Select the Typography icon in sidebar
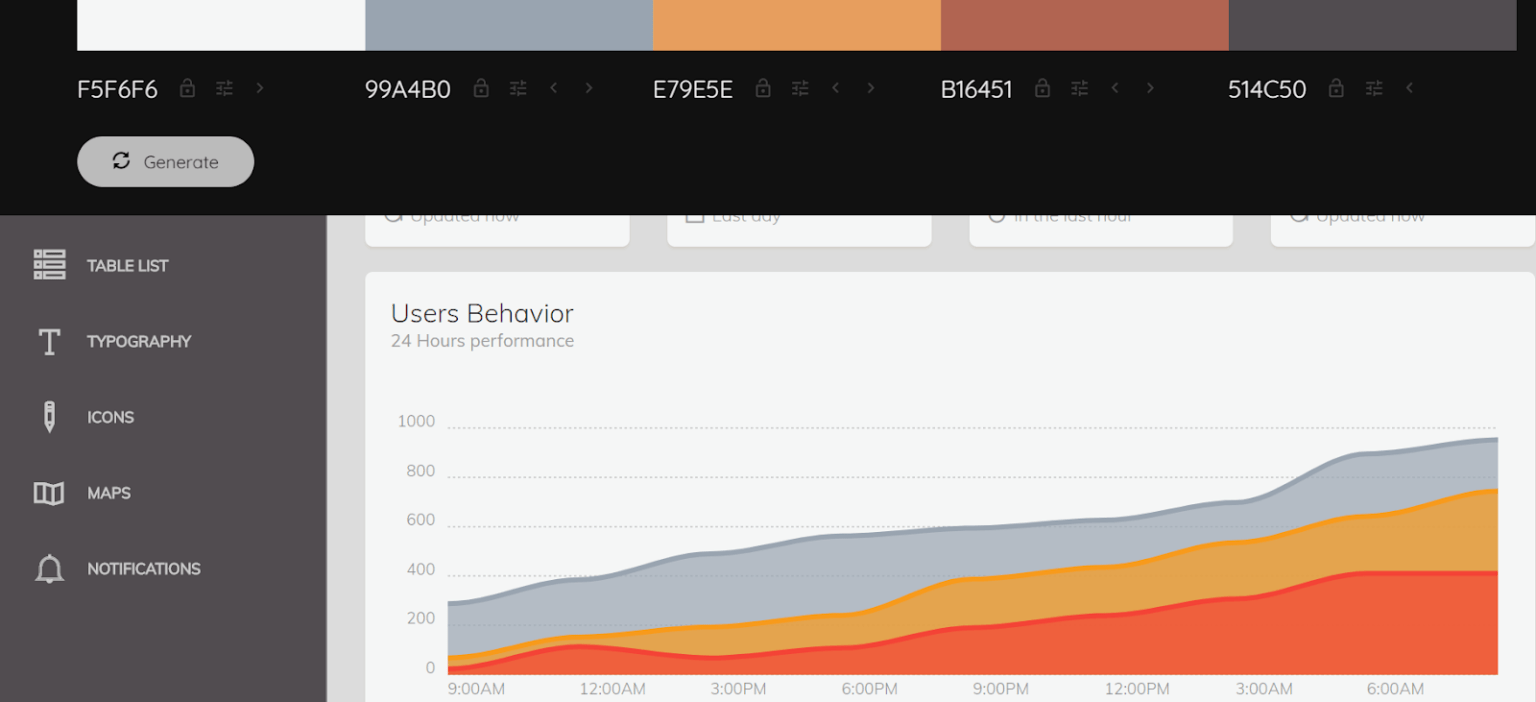This screenshot has height=702, width=1536. 49,341
